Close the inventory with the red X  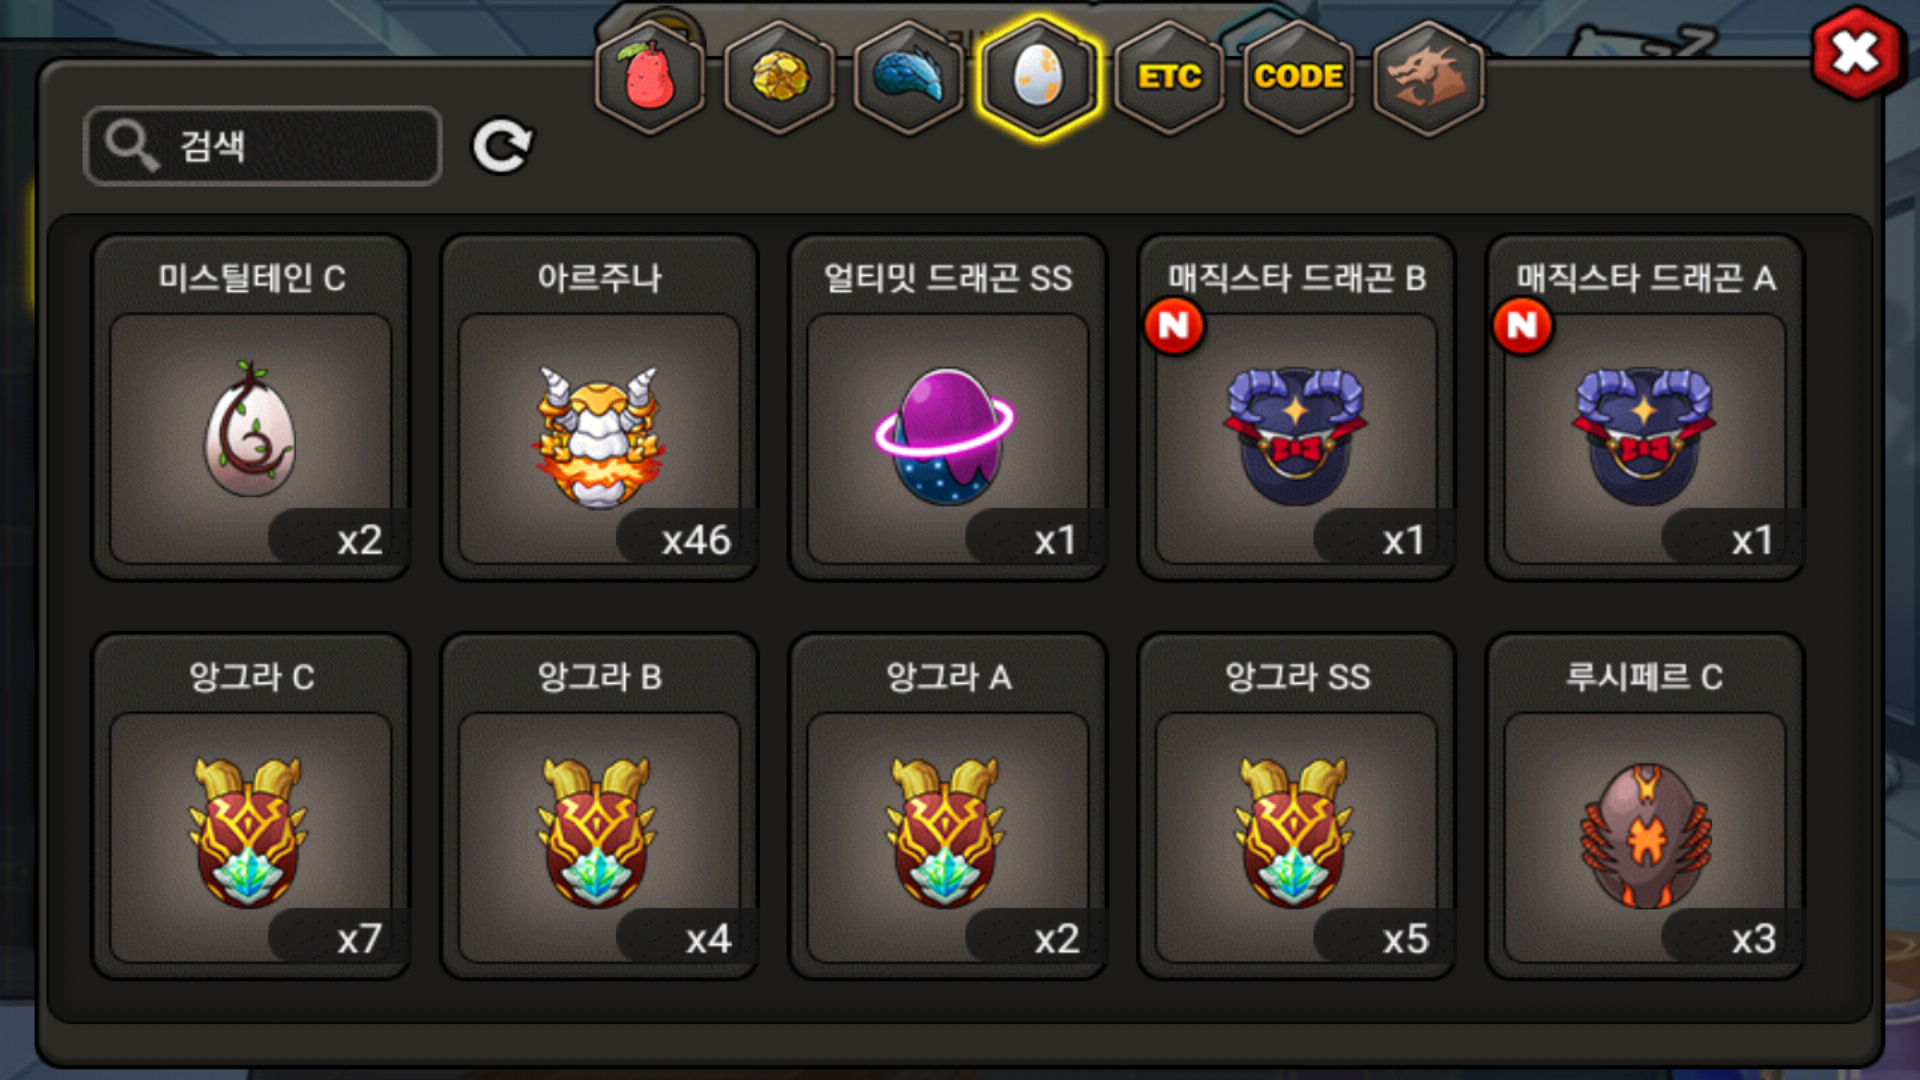coord(1856,53)
